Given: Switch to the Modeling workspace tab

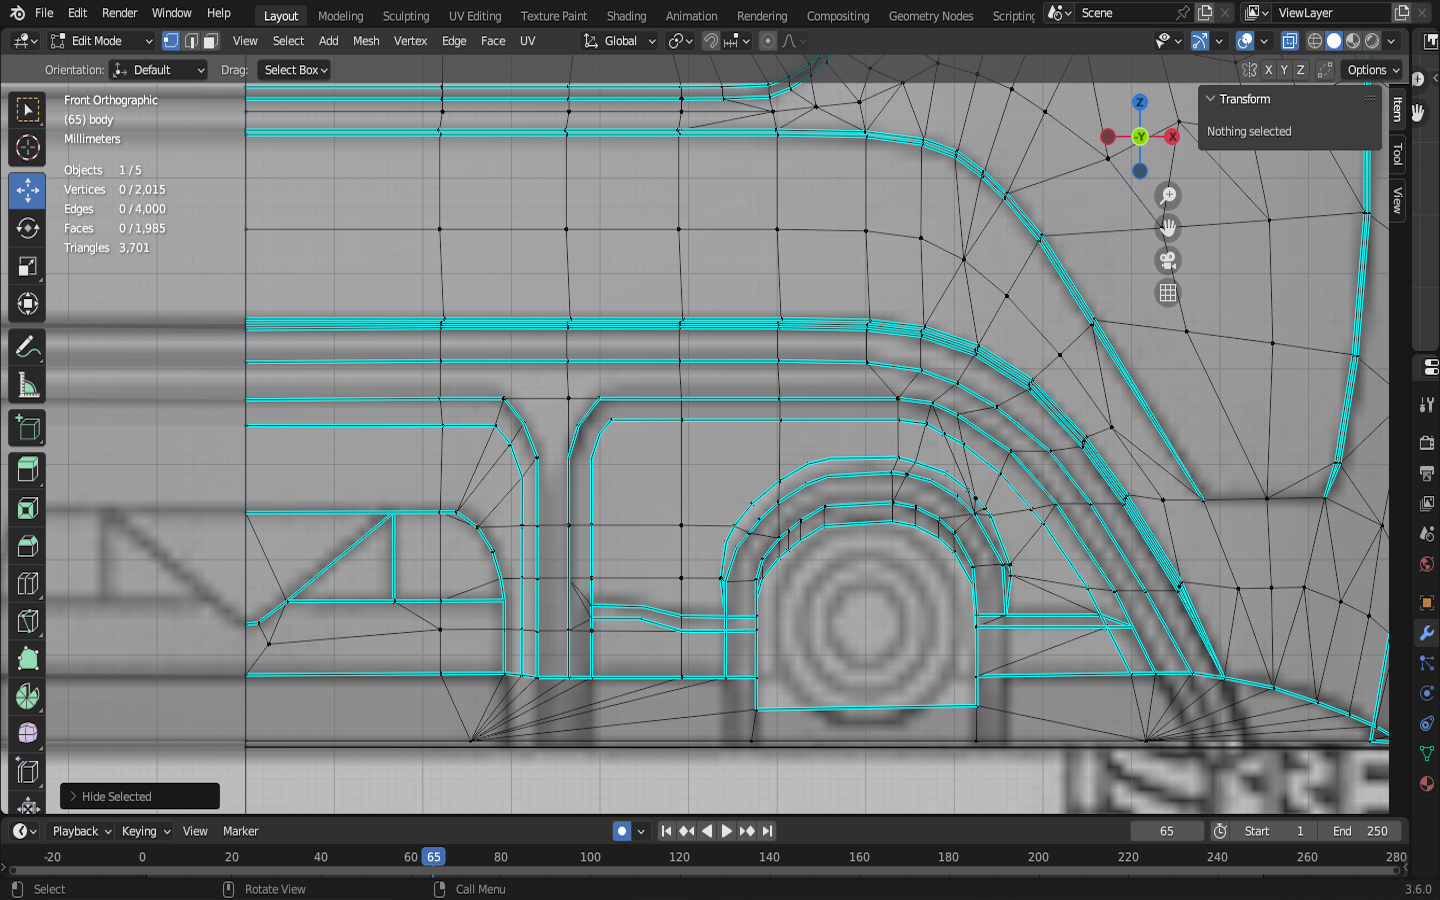Looking at the screenshot, I should (x=341, y=16).
